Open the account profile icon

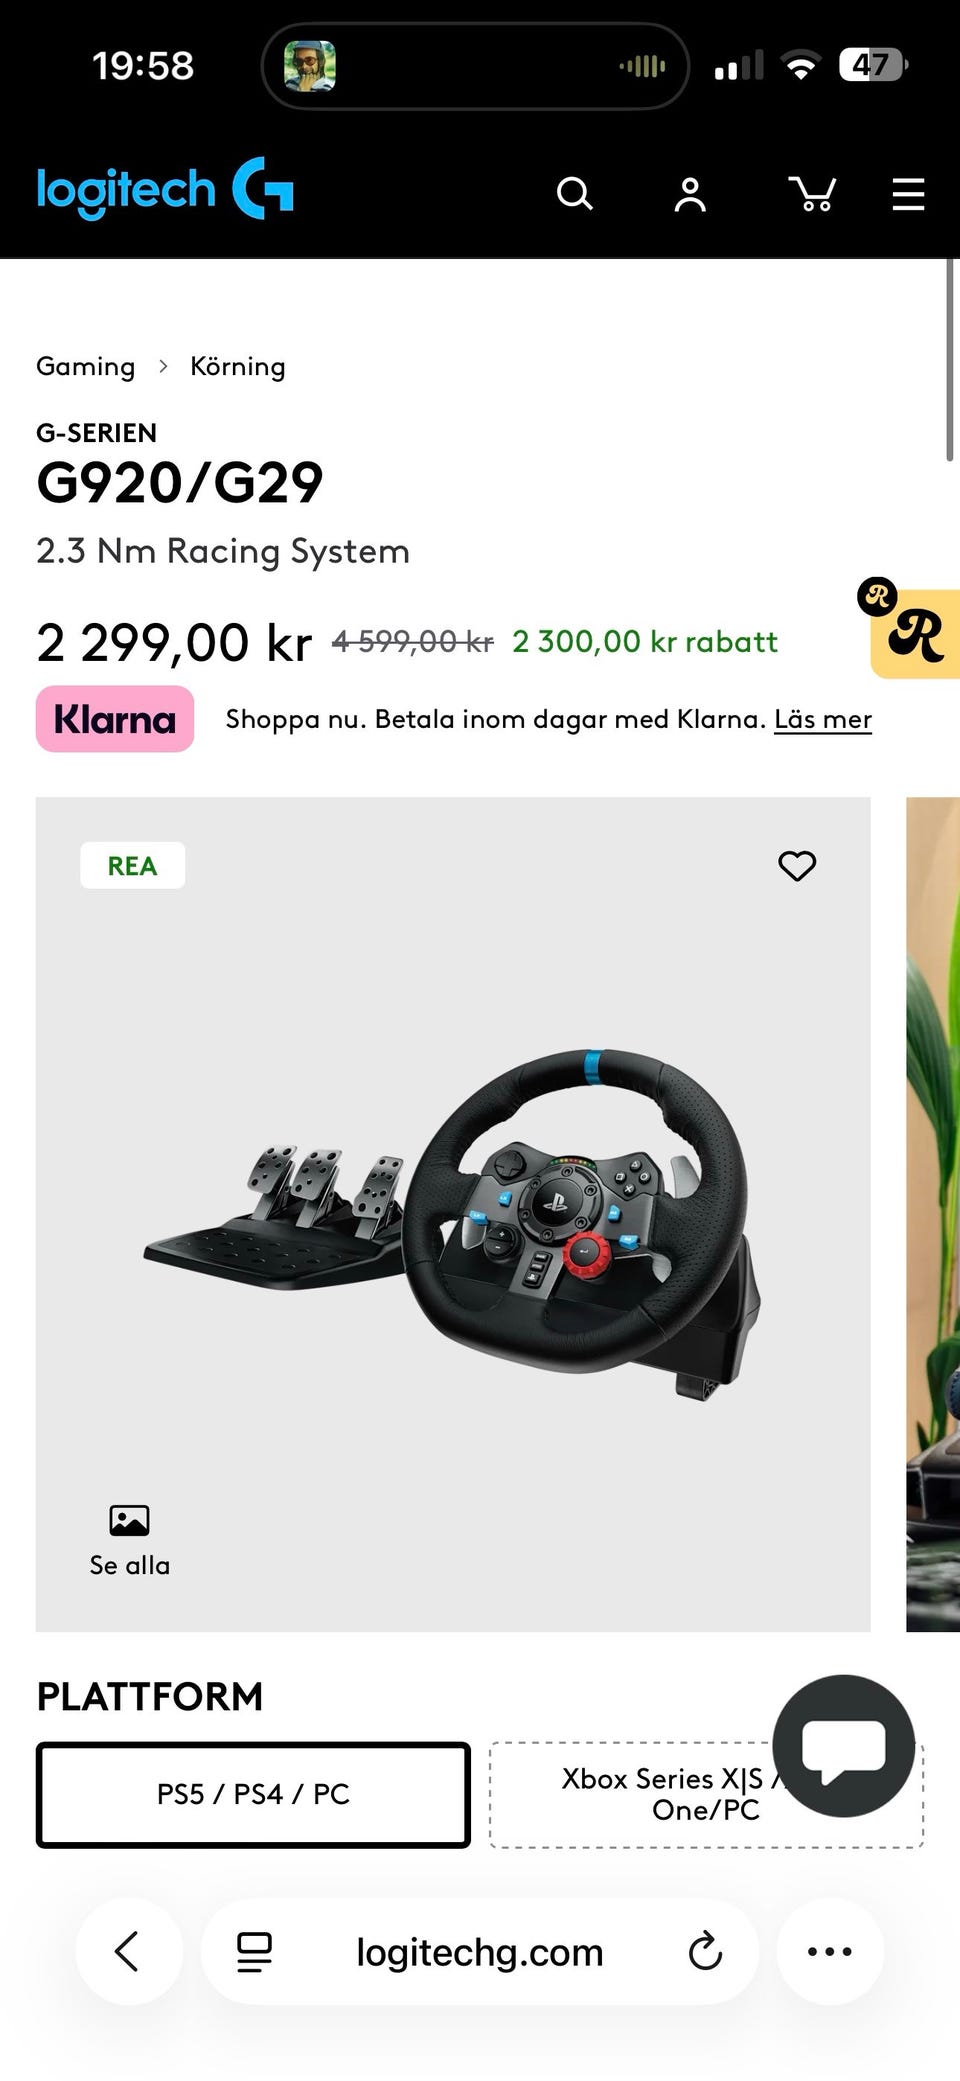pos(690,194)
